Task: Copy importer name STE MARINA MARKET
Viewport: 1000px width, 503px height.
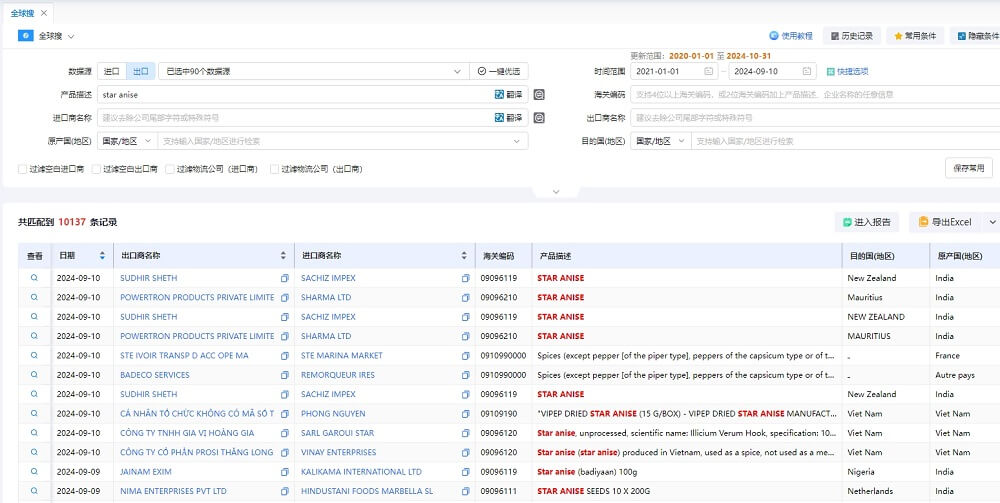Action: click(x=466, y=356)
